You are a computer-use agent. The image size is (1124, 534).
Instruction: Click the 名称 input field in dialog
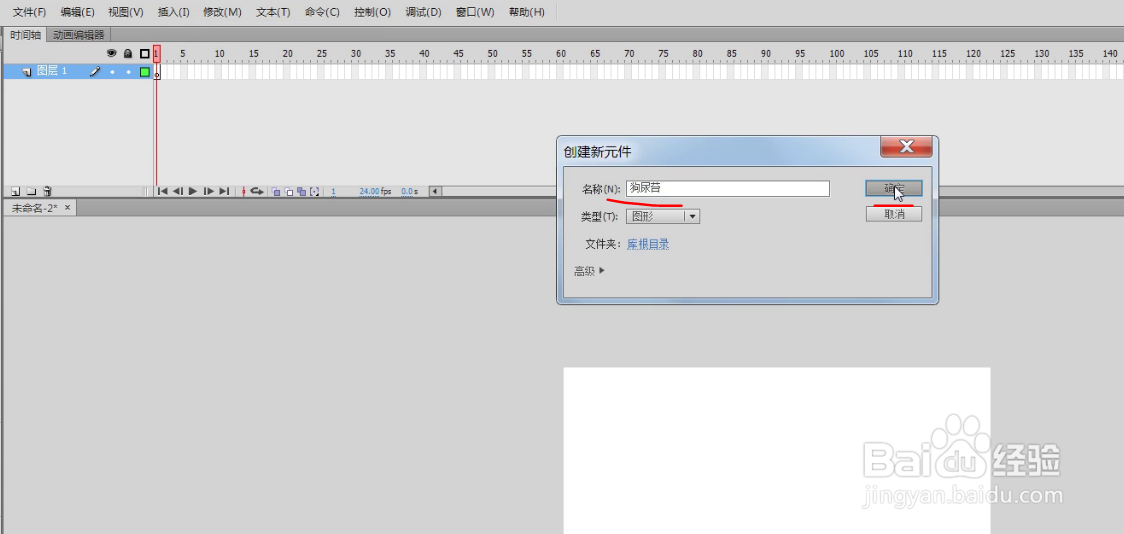[x=728, y=189]
